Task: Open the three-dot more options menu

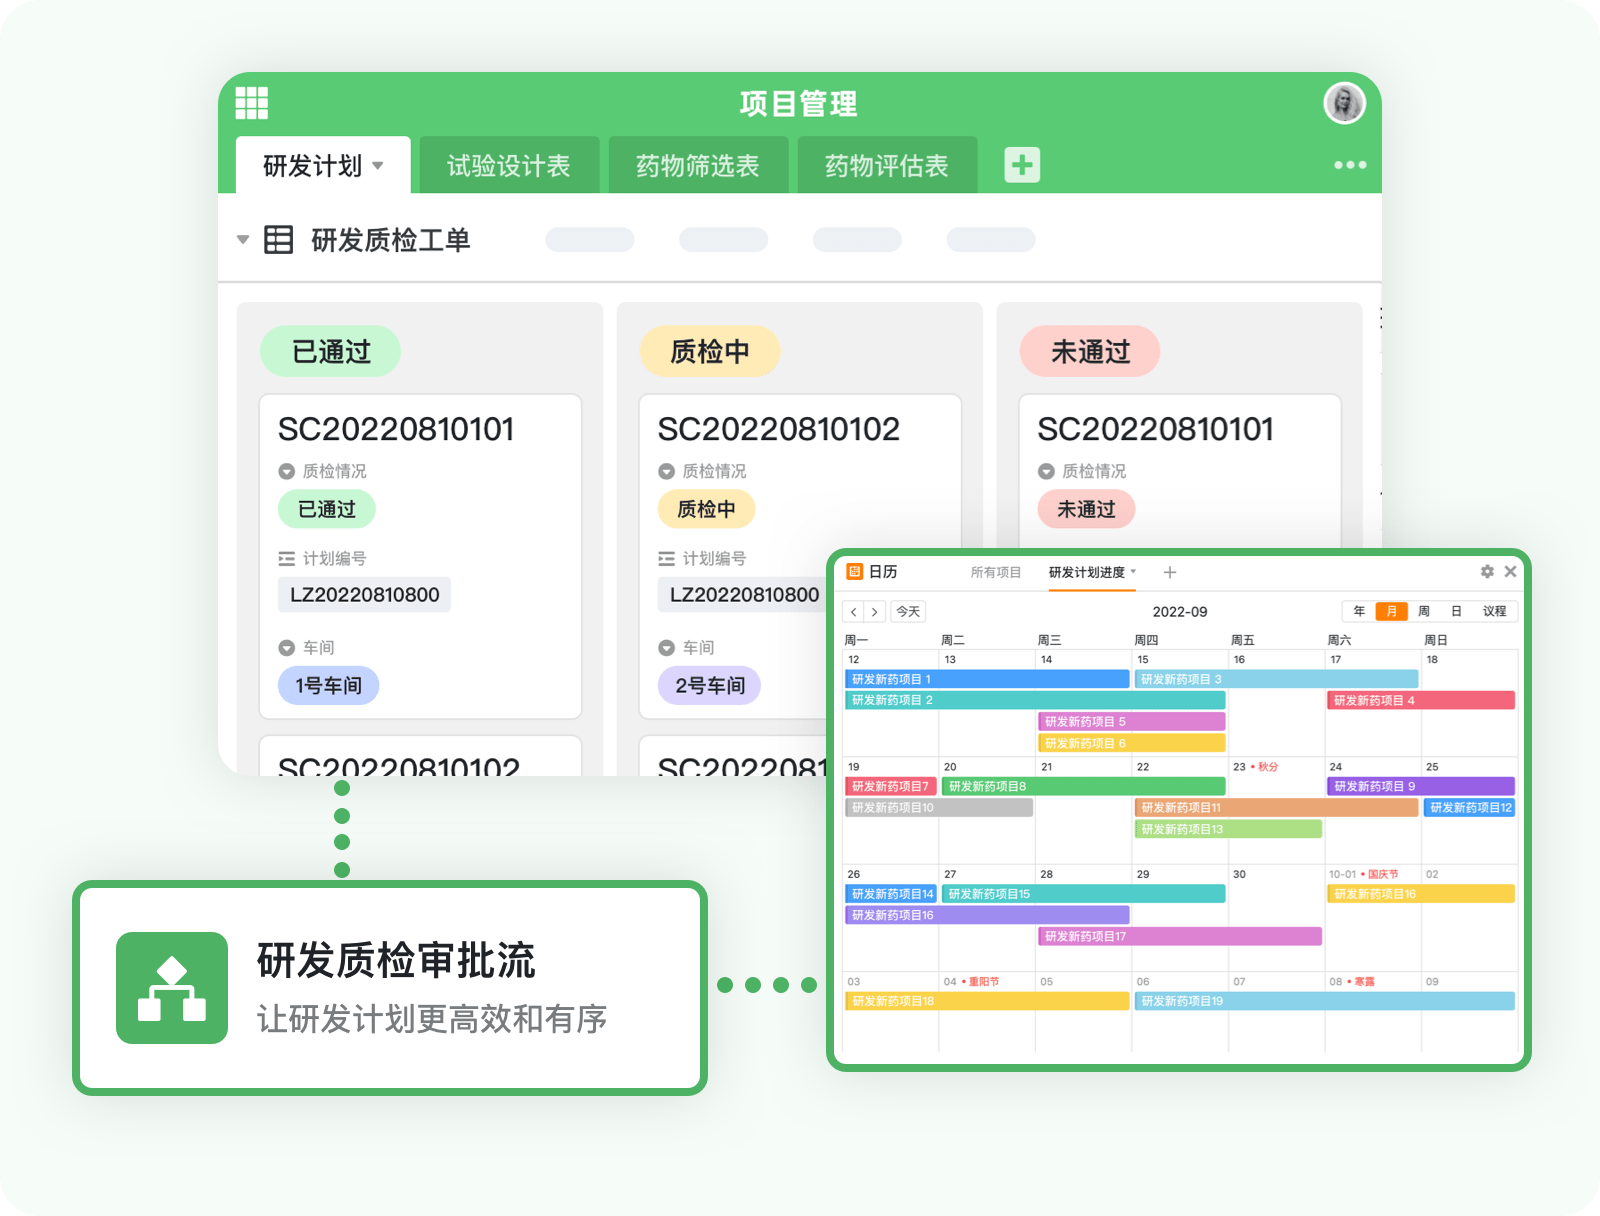Action: point(1349,165)
